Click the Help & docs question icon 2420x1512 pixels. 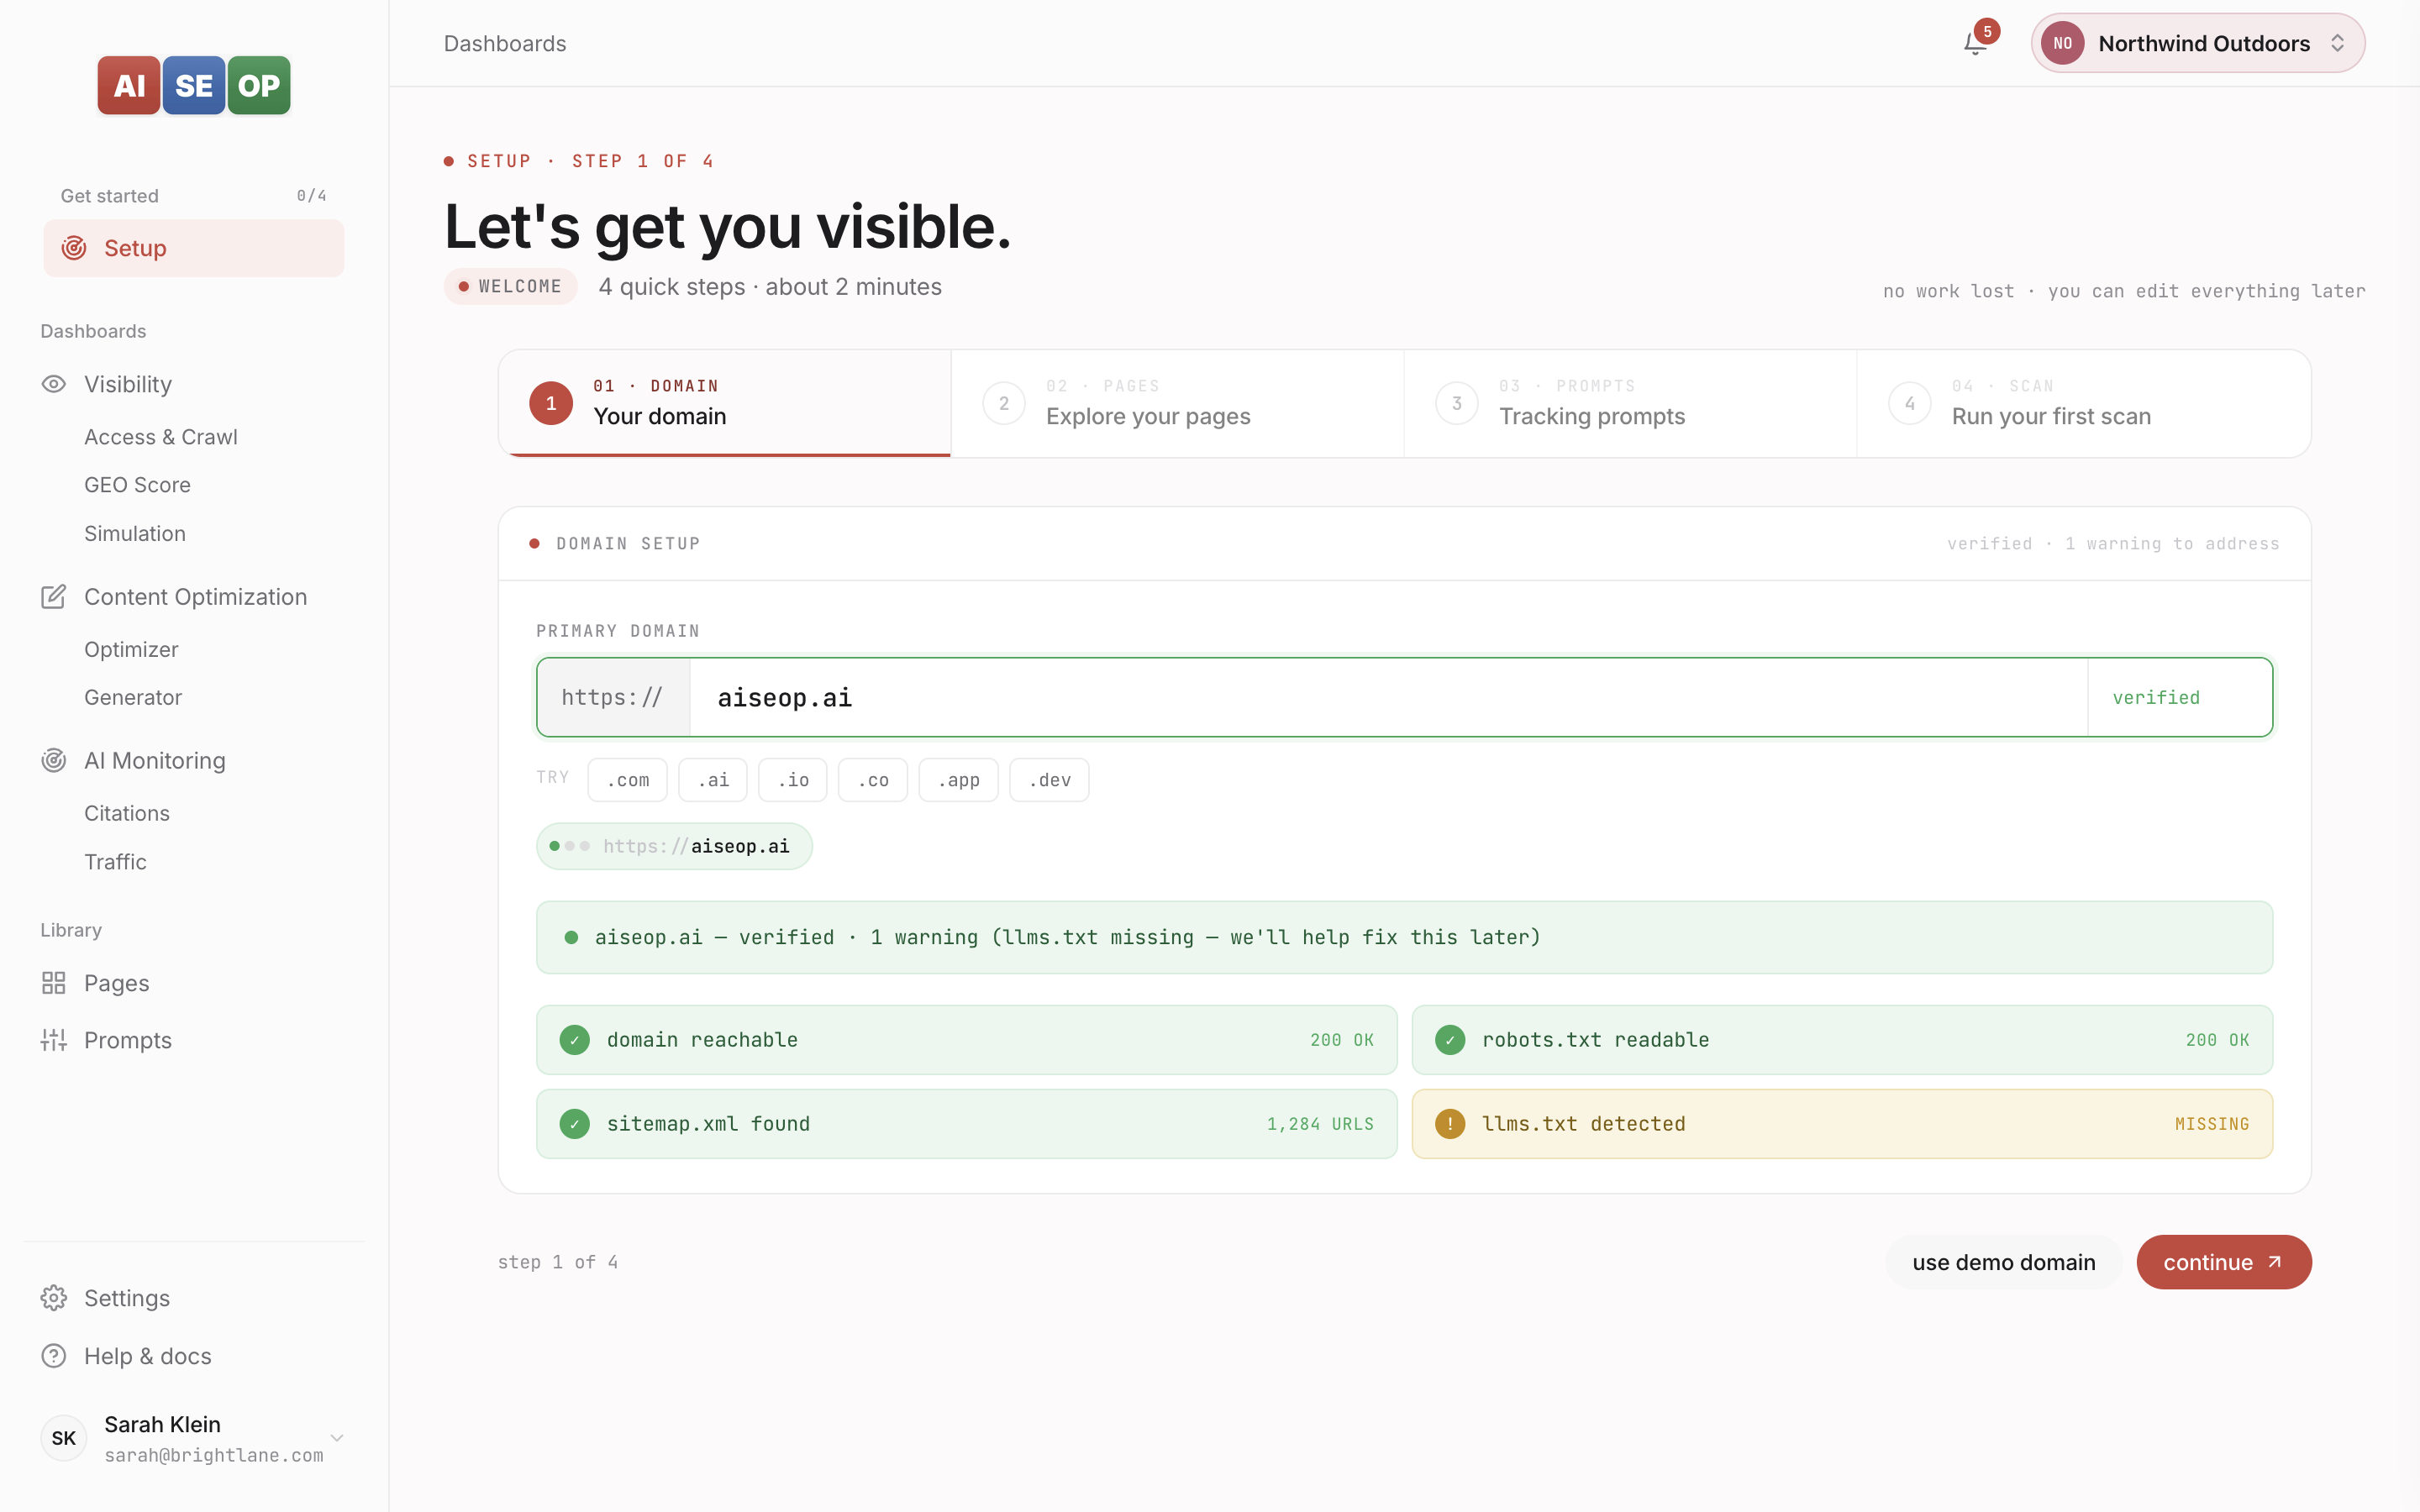[x=54, y=1356]
